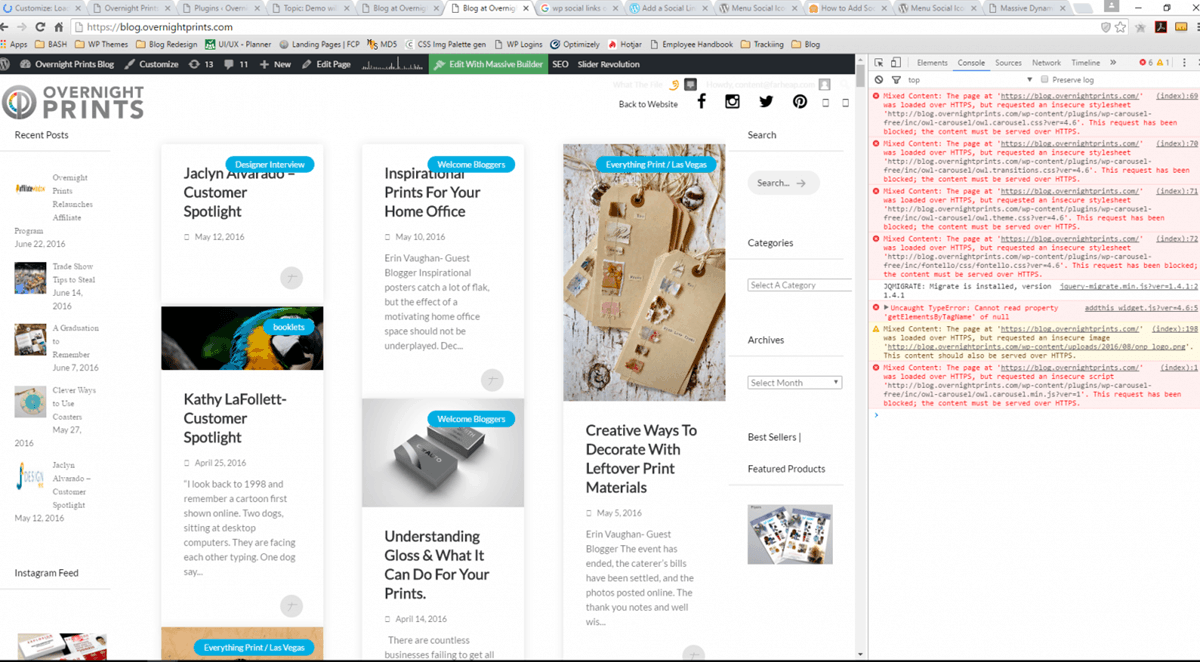Open the Select A Category dropdown
1200x662 pixels.
[798, 285]
